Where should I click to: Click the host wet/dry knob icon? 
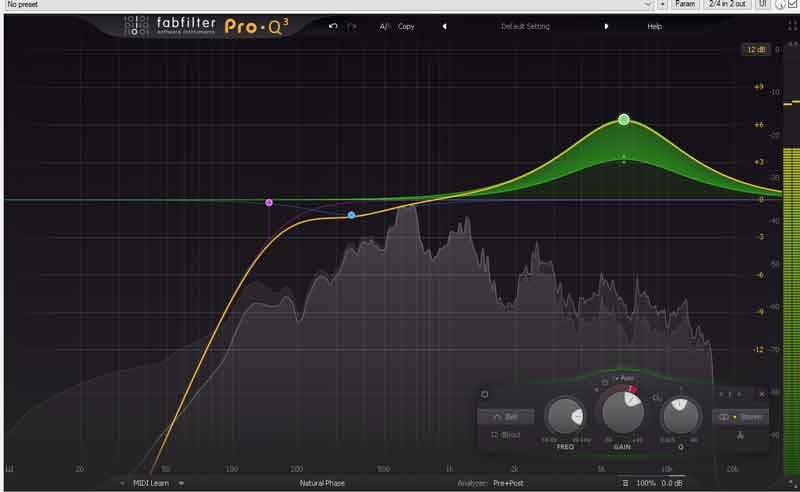tap(780, 5)
